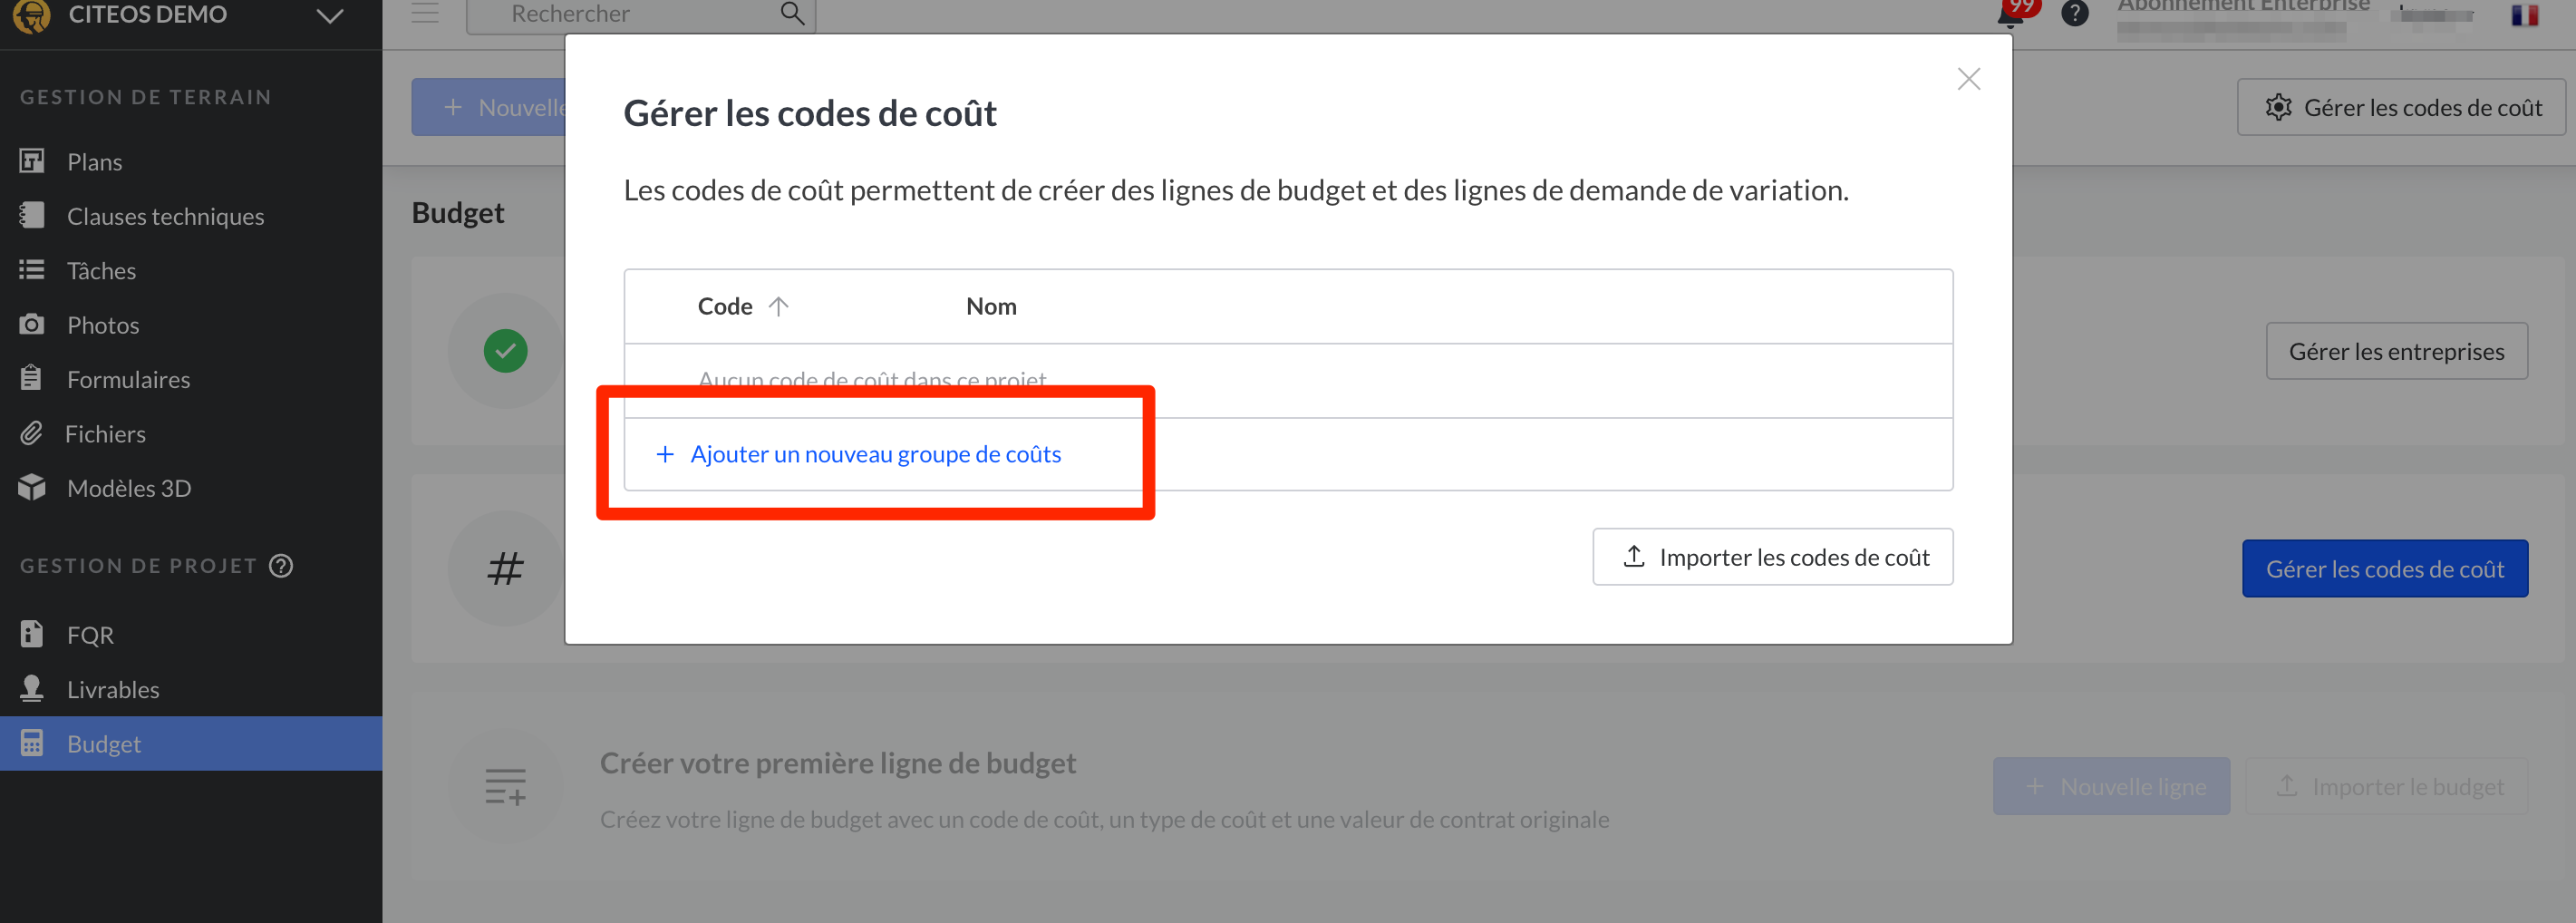Sort by Code column arrow

pyautogui.click(x=778, y=306)
